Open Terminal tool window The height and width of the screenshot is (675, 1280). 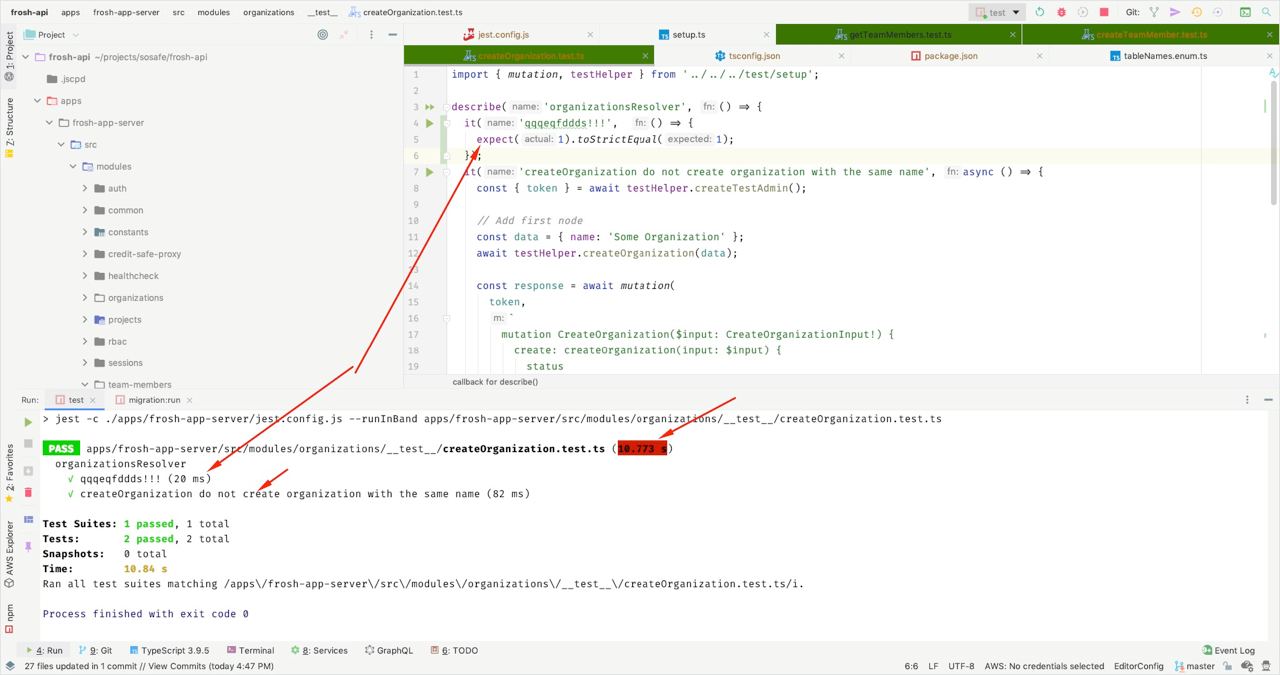[x=250, y=650]
